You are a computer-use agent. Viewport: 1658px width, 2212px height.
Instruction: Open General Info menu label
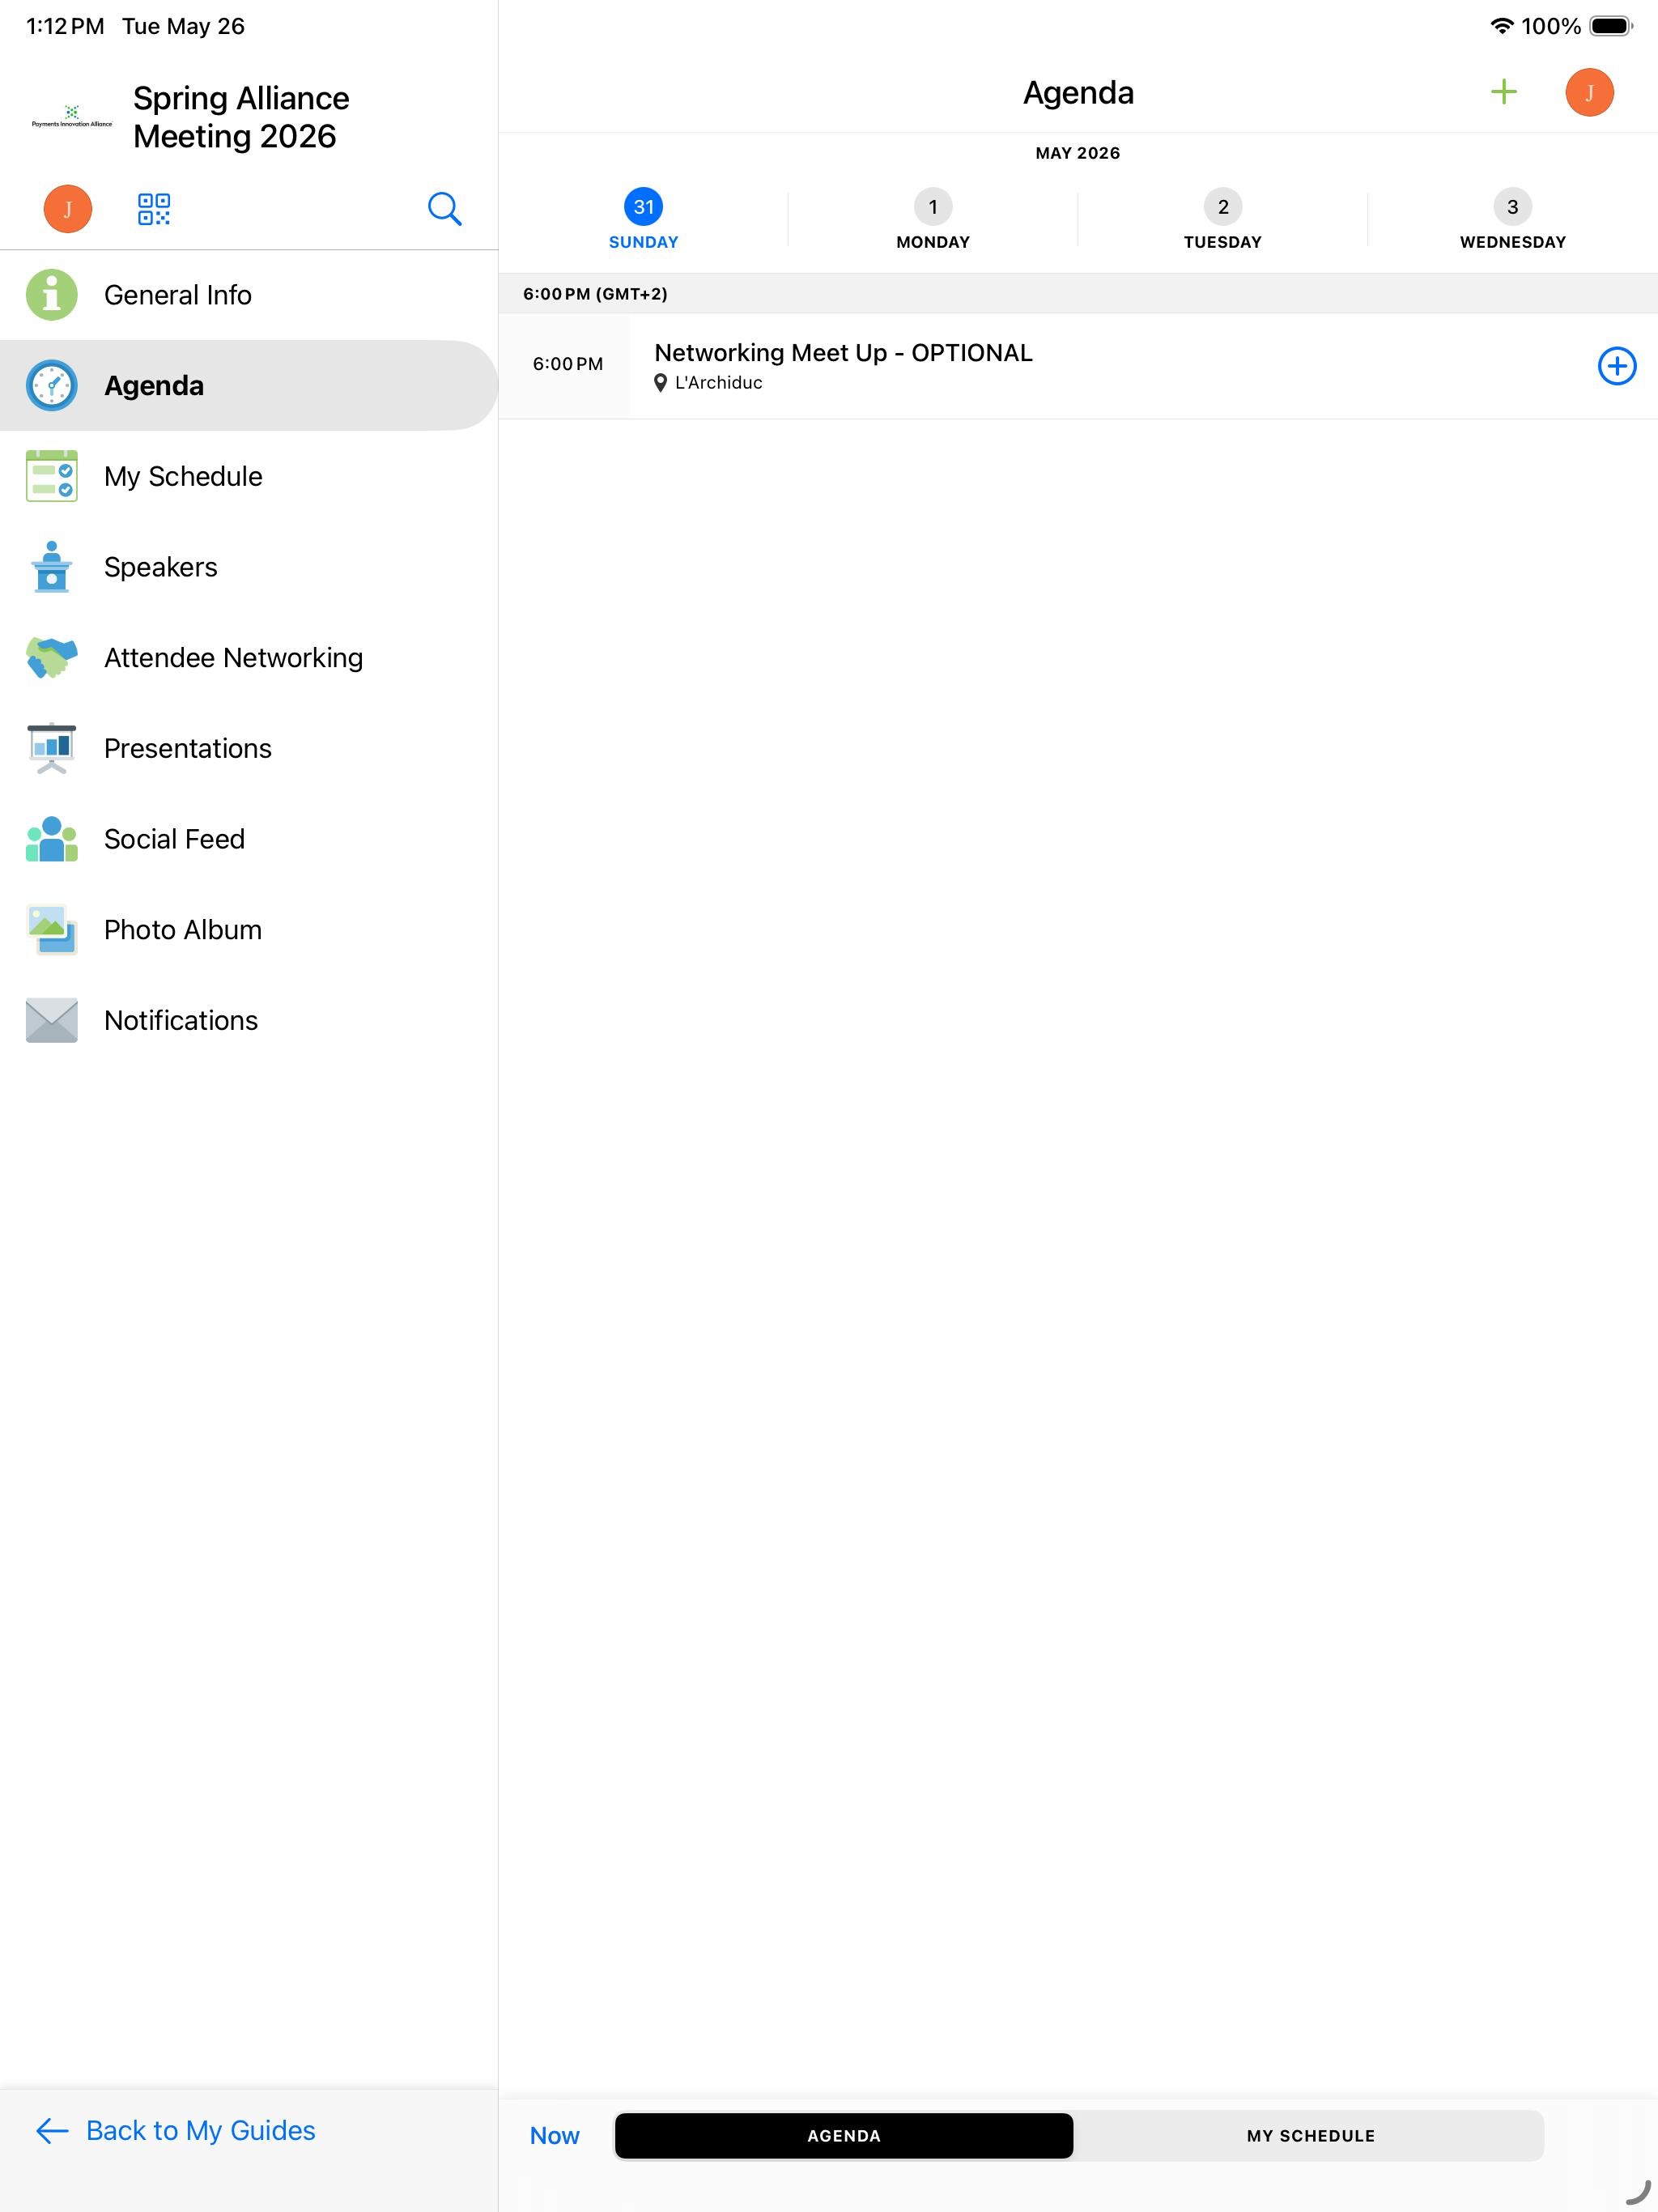tap(178, 295)
